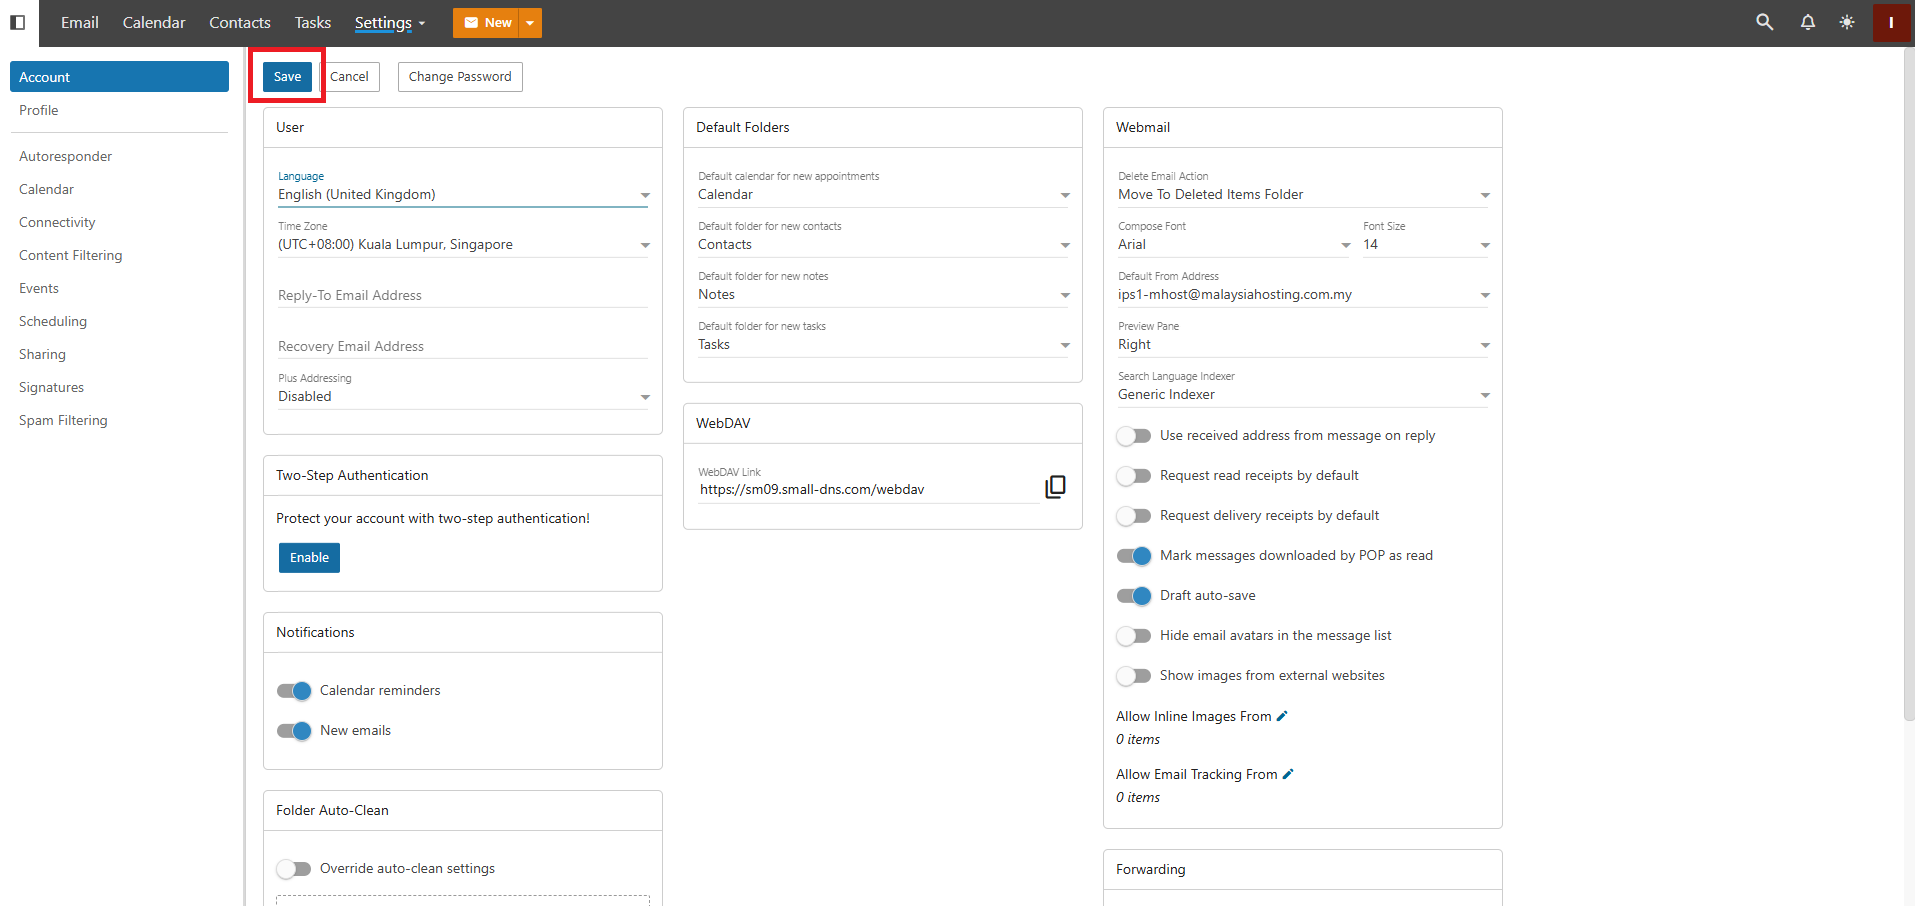
Task: Open Default folder for new tasks dropdown
Action: click(x=884, y=345)
